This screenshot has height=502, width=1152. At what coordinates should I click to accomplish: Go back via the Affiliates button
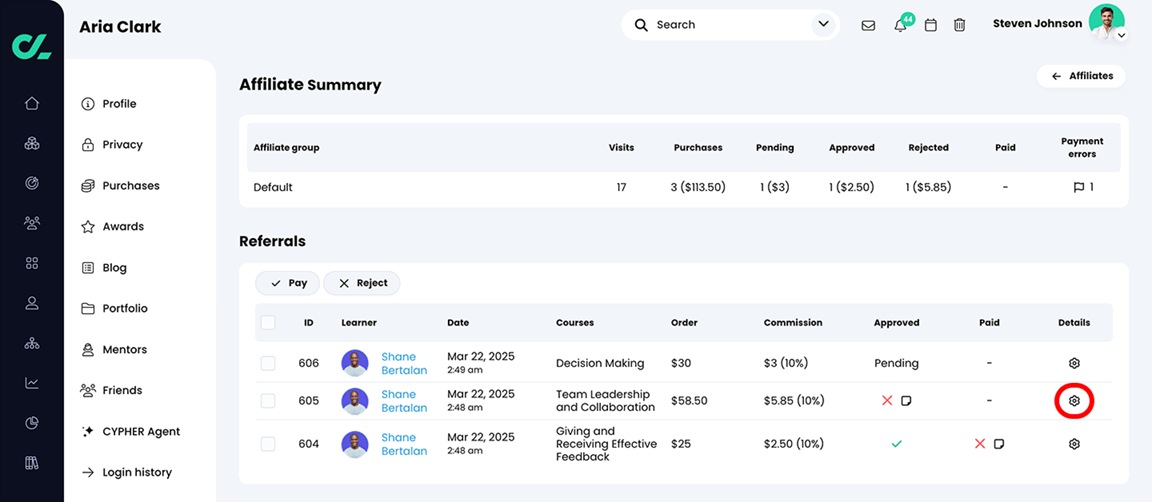(x=1081, y=76)
